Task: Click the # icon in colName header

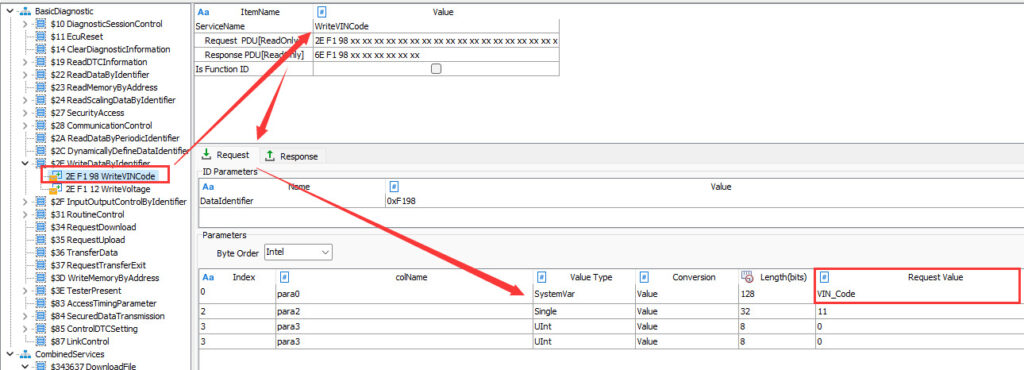Action: tap(285, 277)
